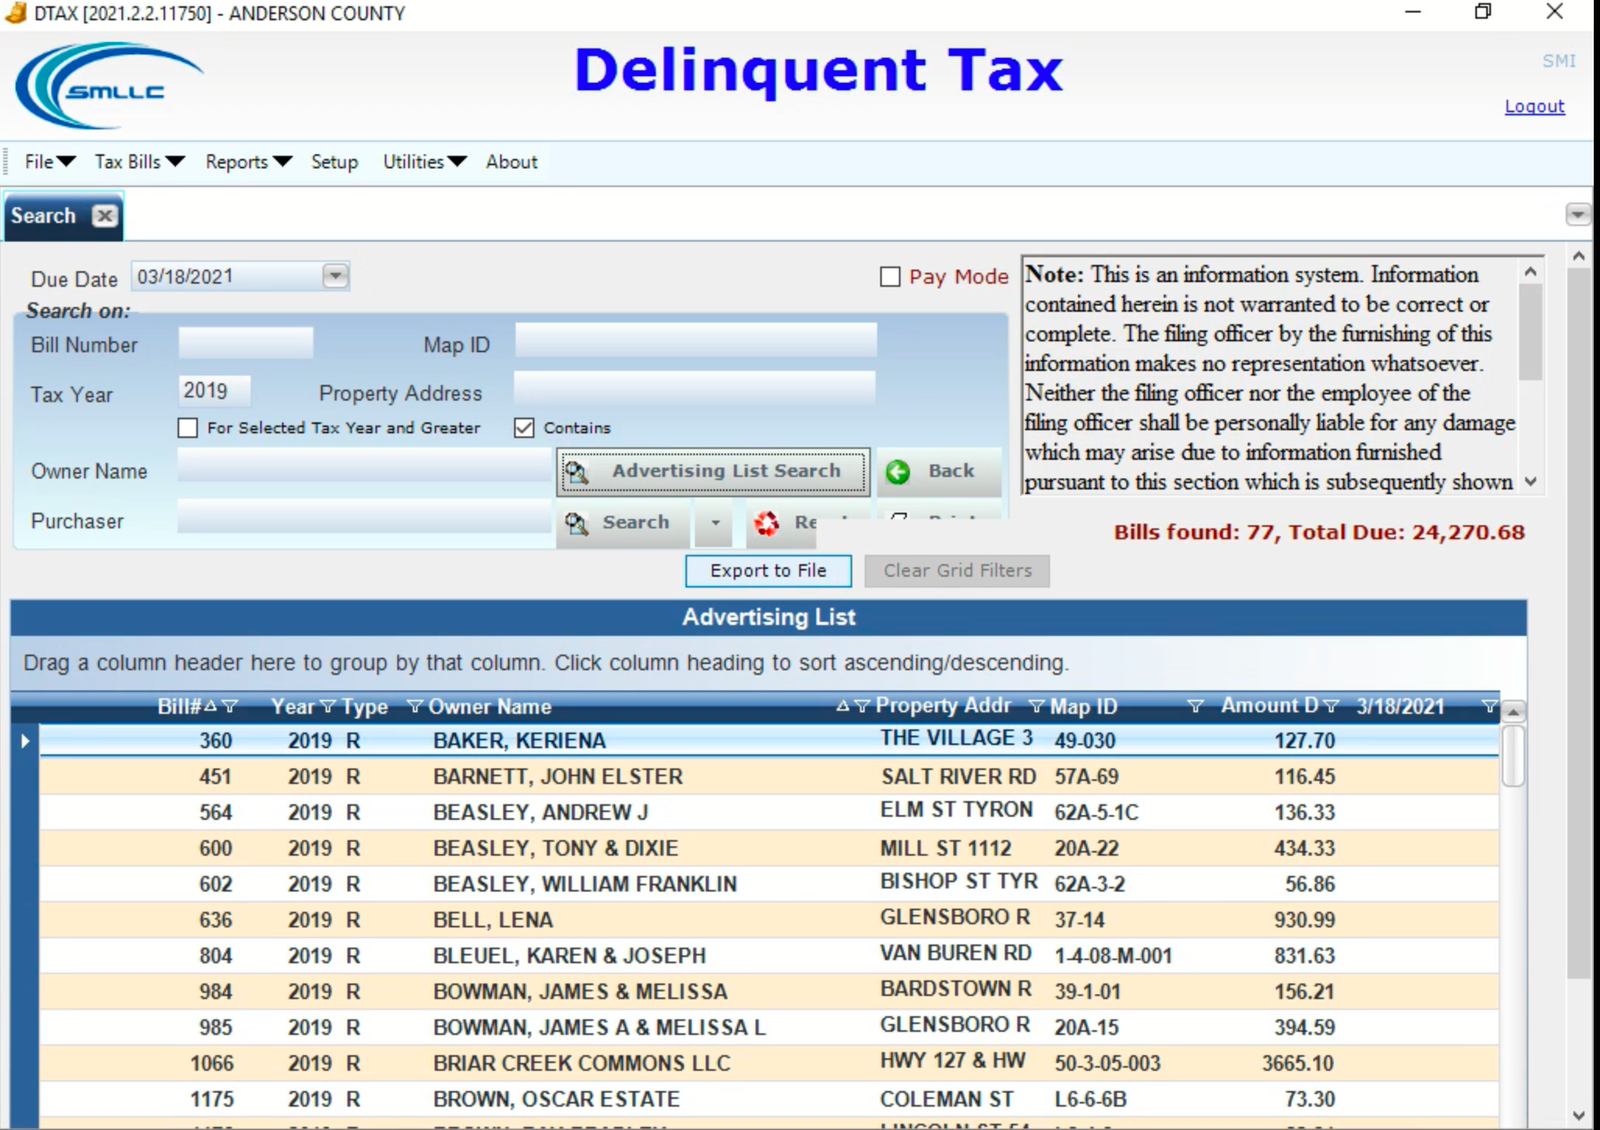Click the Bill# sort indicator triangle
The height and width of the screenshot is (1130, 1600).
[211, 706]
